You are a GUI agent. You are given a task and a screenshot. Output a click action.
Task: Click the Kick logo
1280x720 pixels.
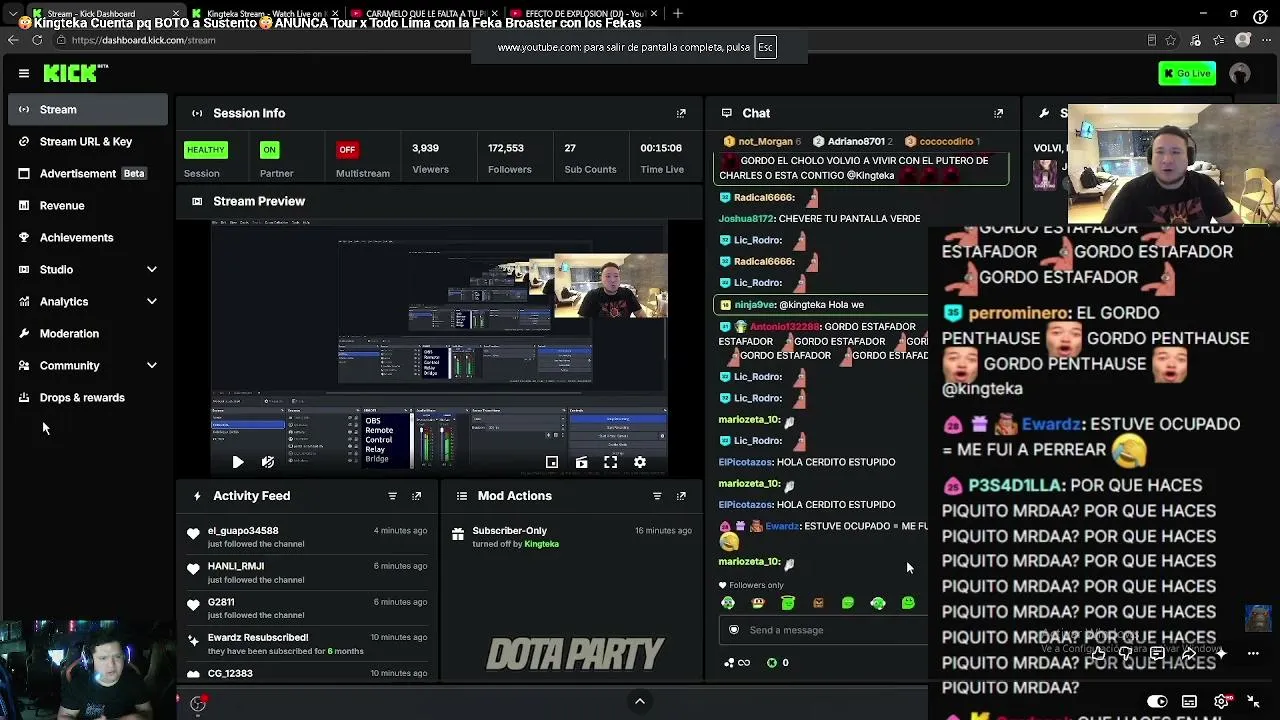(x=76, y=73)
